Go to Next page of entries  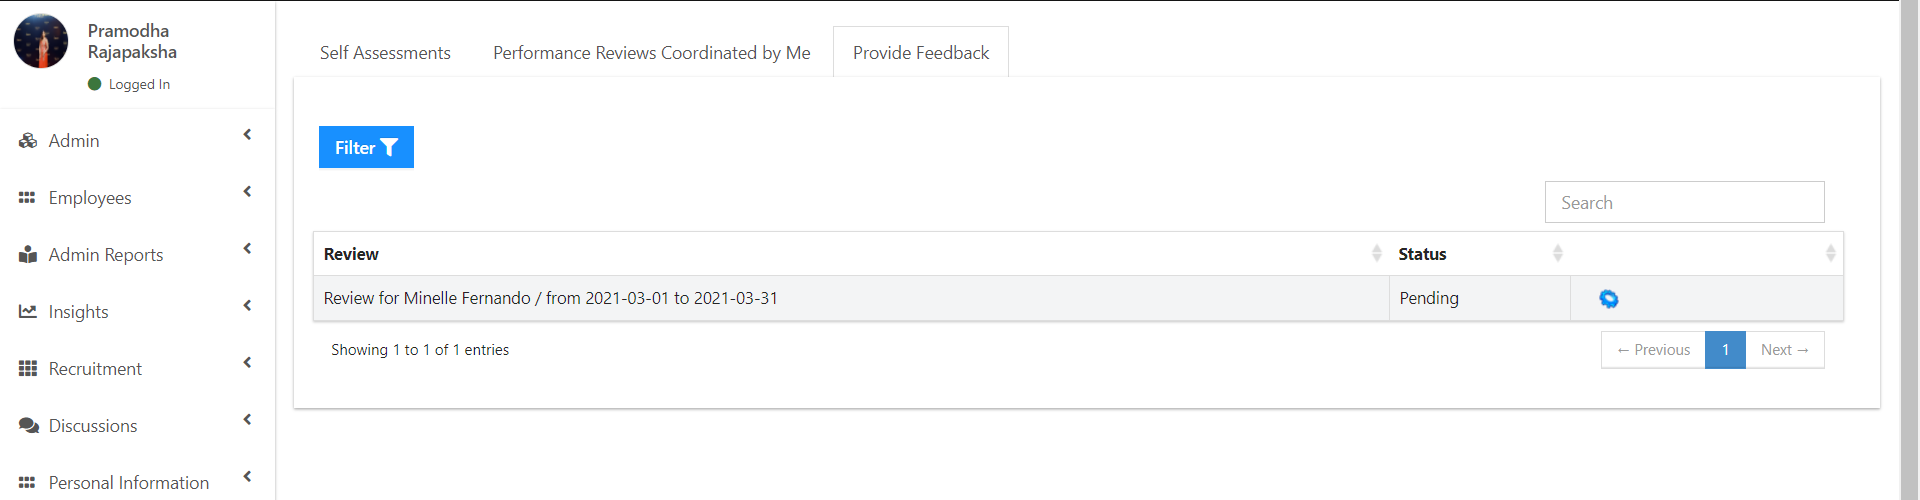1785,350
